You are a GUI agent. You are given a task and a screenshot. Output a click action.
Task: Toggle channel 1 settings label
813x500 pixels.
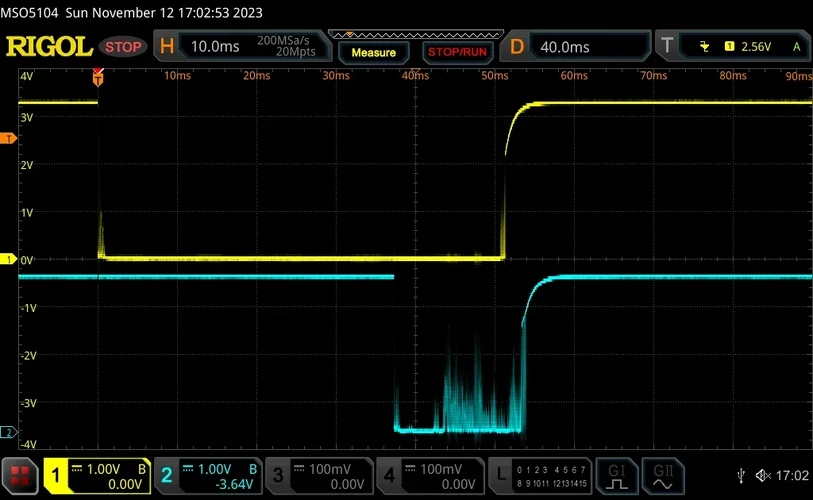coord(98,475)
